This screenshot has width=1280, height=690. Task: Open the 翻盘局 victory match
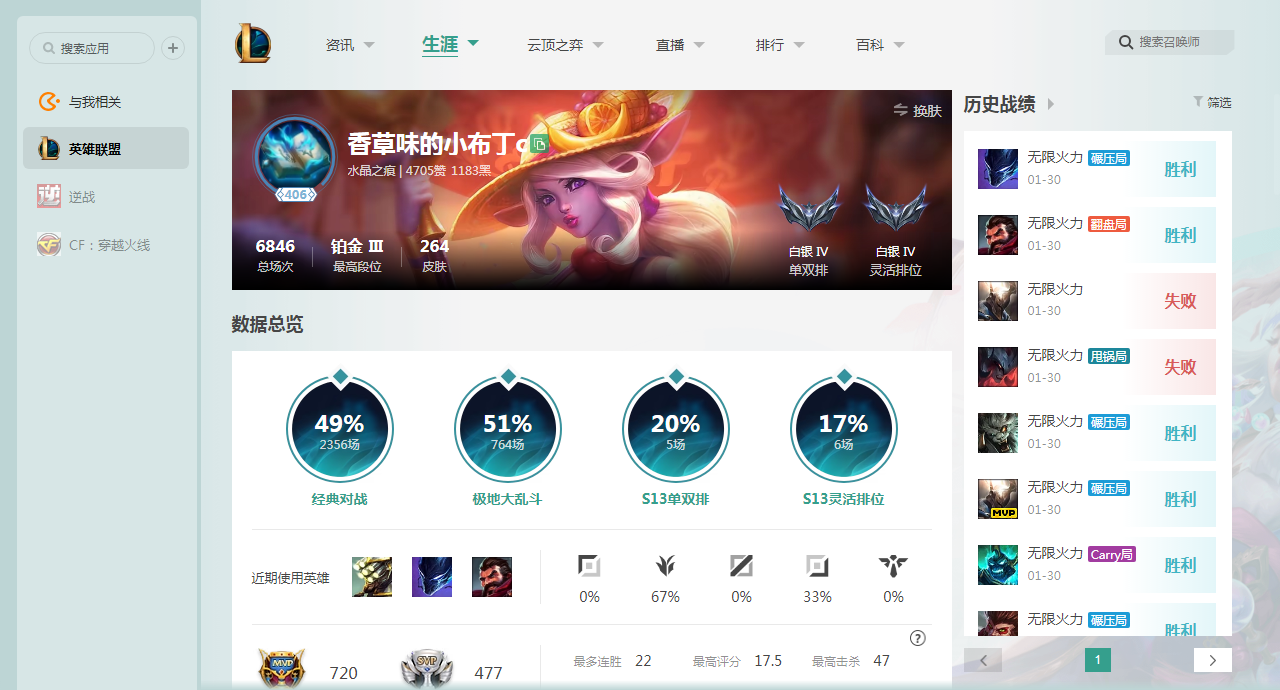[x=1097, y=235]
